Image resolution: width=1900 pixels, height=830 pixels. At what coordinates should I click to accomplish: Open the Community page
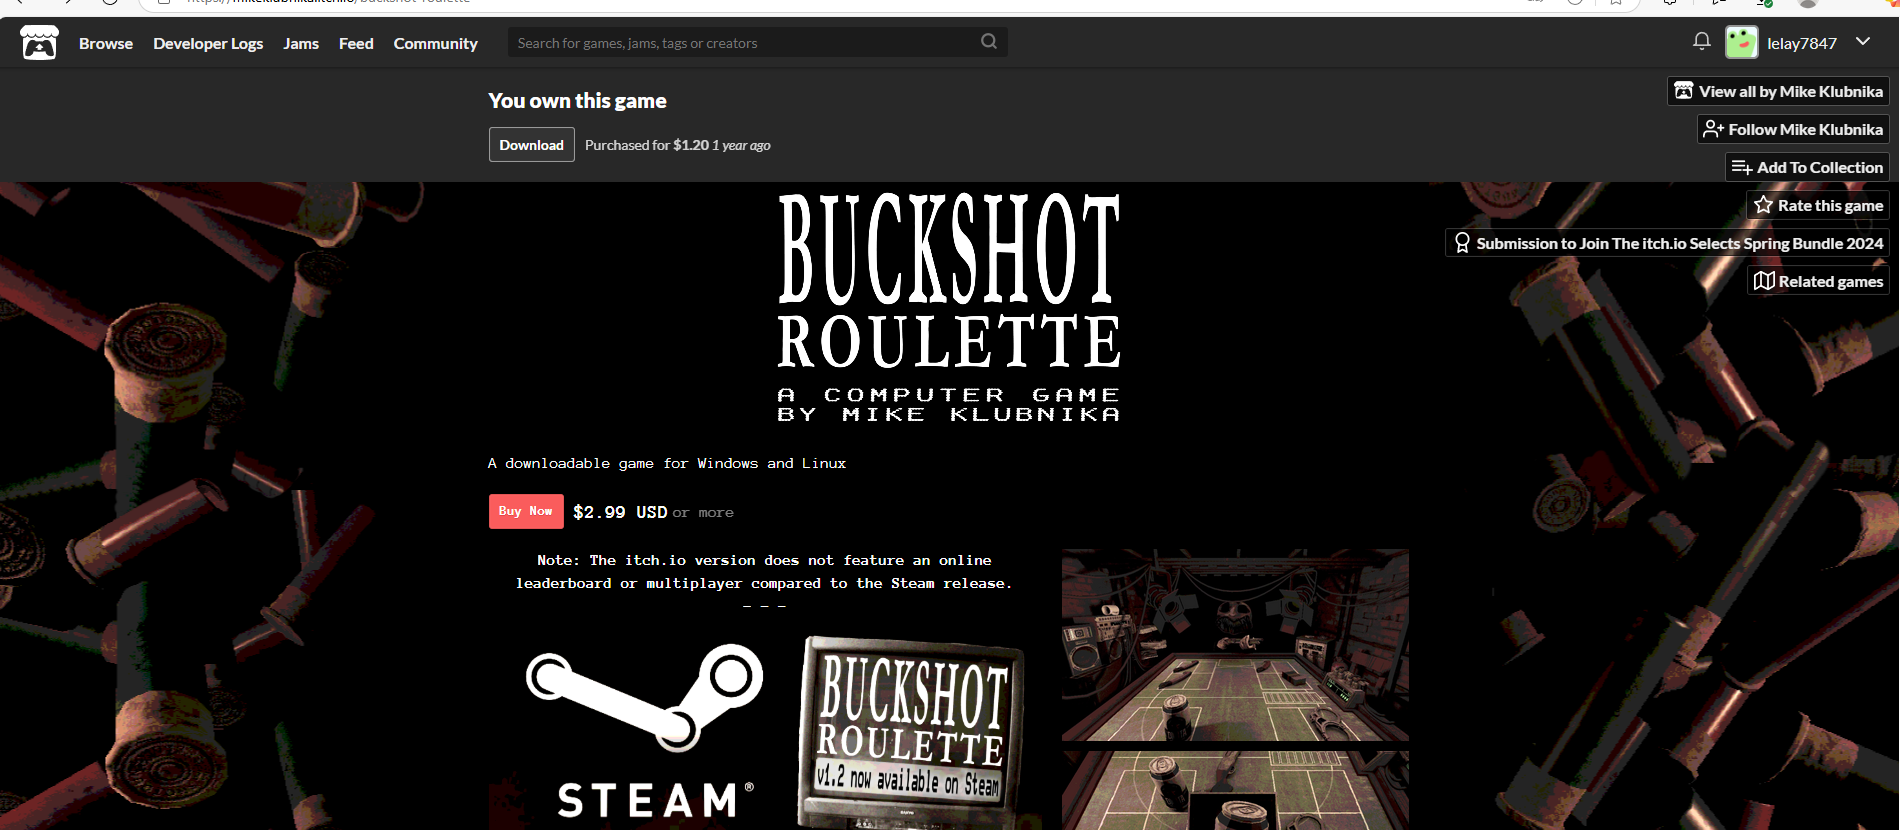pos(435,43)
